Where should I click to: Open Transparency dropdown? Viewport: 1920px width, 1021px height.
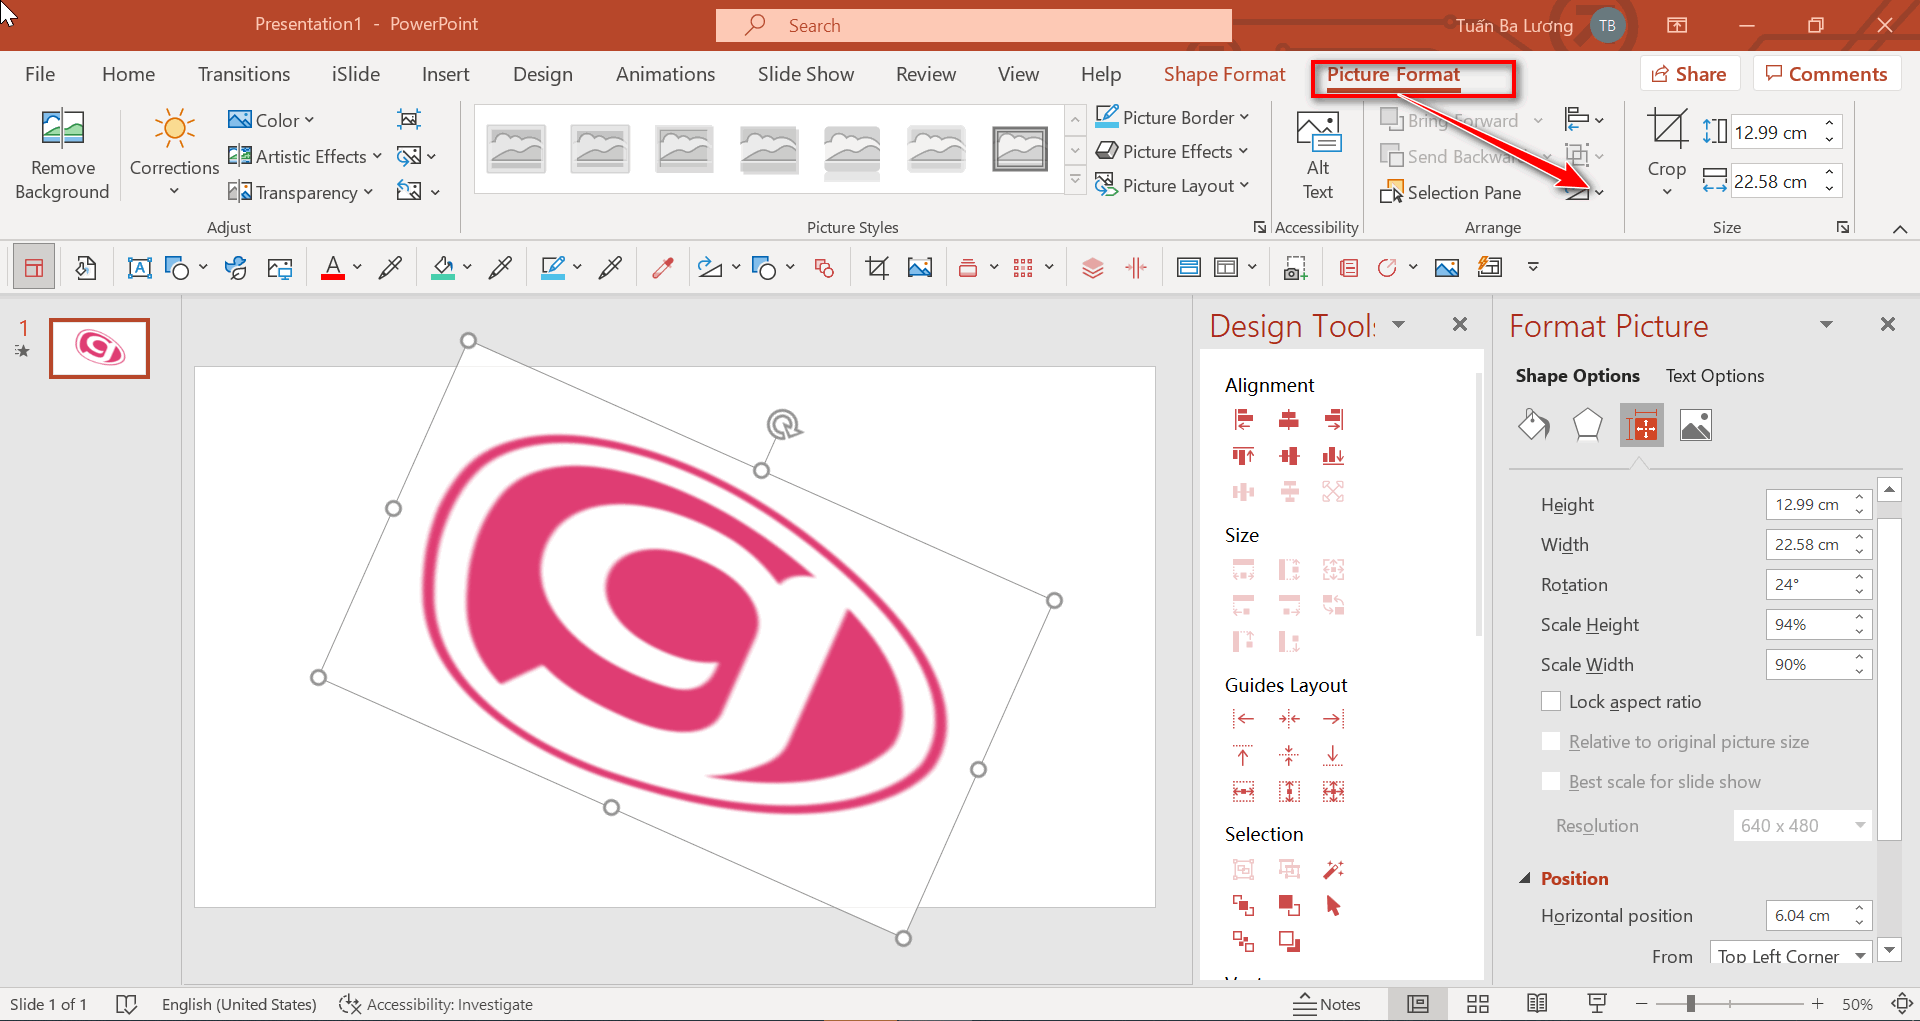coord(301,192)
